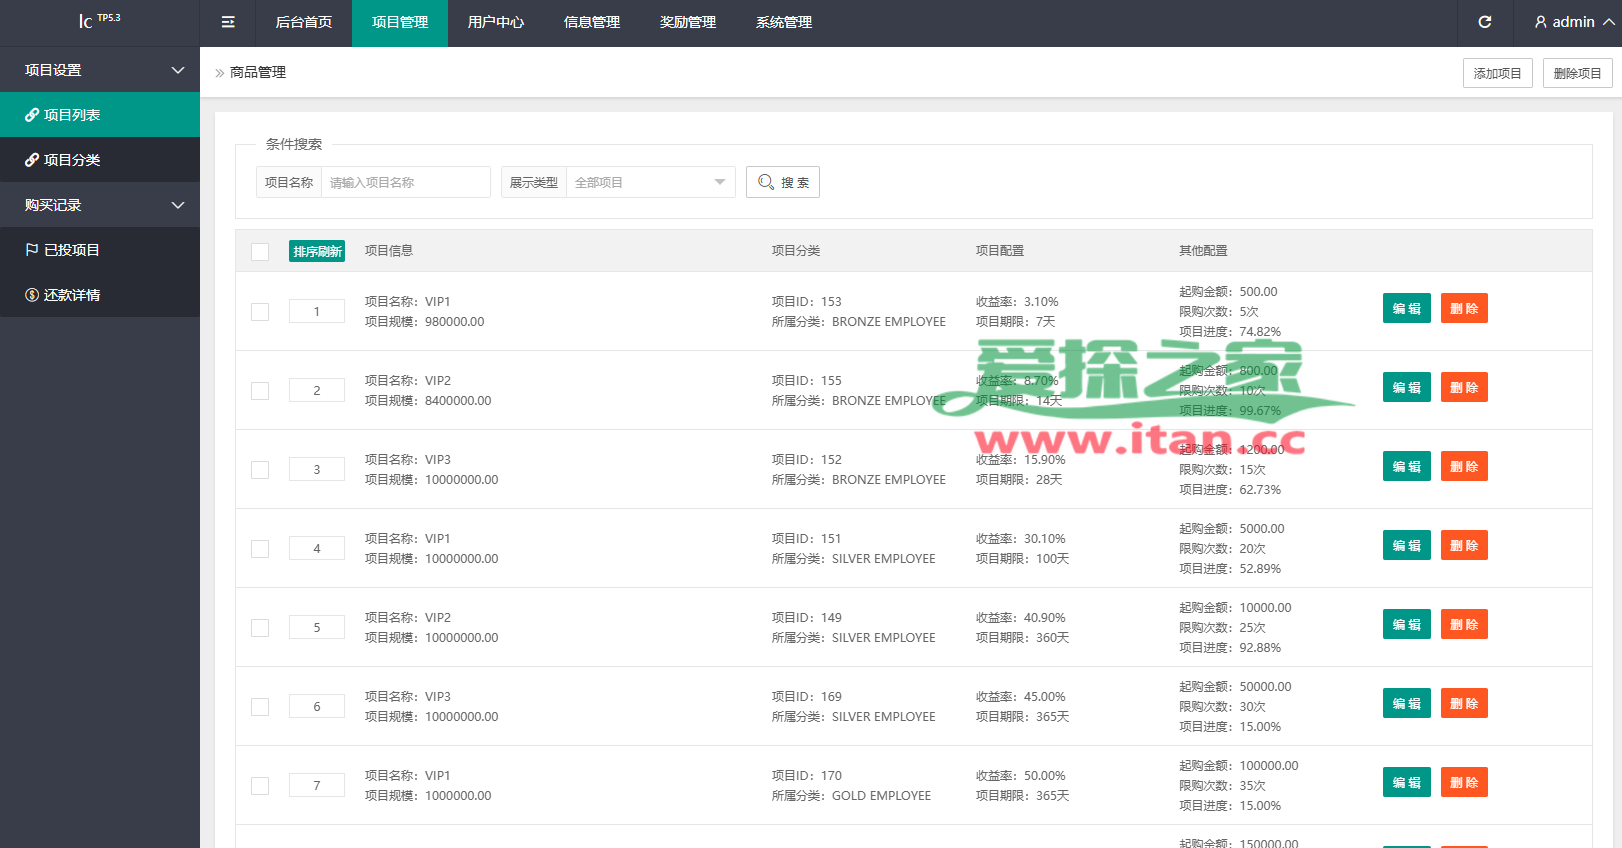
Task: Collapse the 购买记录 sidebar group
Action: (100, 205)
